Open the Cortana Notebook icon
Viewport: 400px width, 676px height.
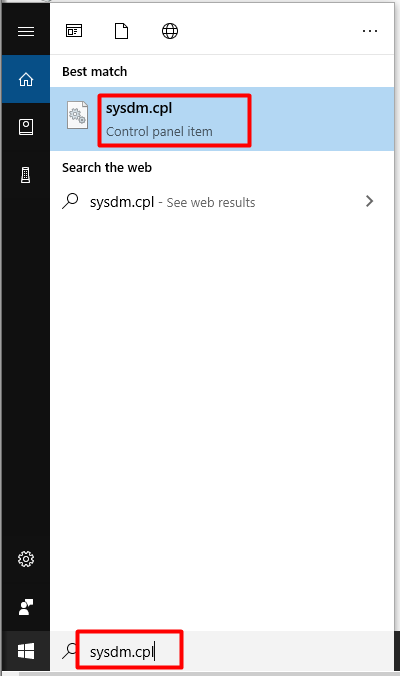(x=26, y=127)
